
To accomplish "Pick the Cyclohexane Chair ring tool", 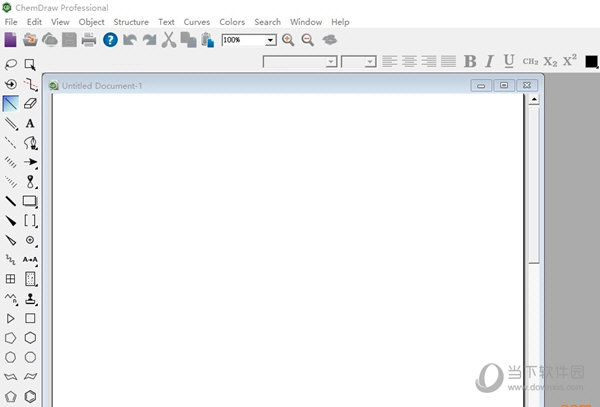I will tap(11, 377).
